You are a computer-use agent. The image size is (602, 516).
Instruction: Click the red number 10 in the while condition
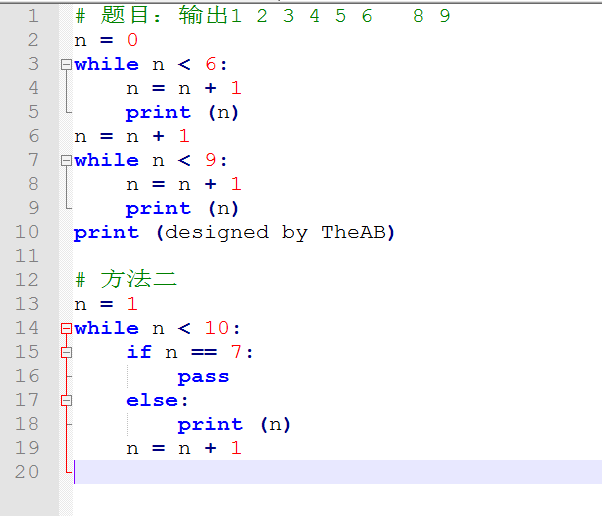click(217, 328)
